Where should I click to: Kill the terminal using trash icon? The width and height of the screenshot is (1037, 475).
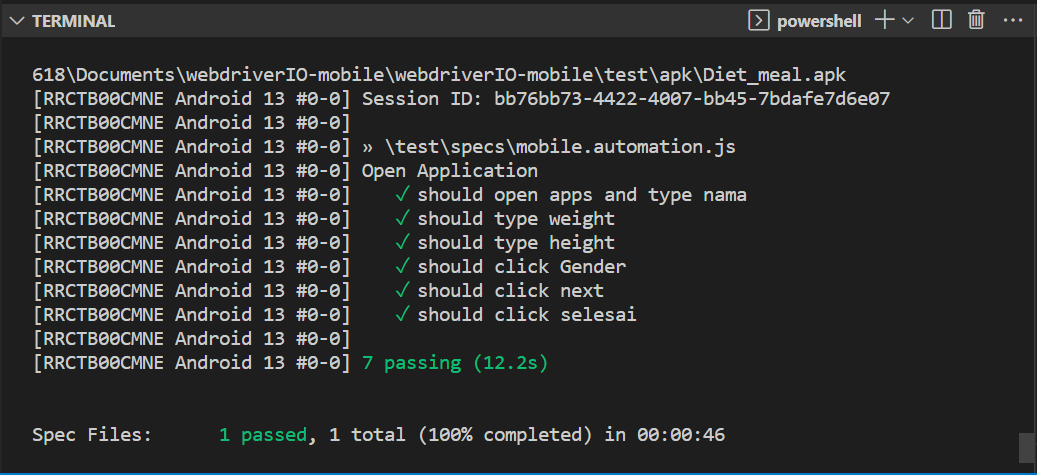coord(976,21)
